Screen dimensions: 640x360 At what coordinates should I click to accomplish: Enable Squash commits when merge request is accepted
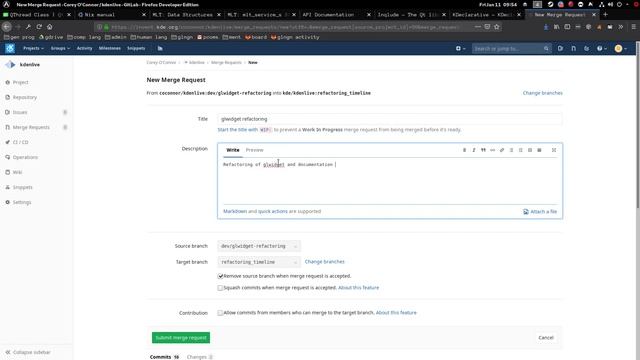(220, 288)
